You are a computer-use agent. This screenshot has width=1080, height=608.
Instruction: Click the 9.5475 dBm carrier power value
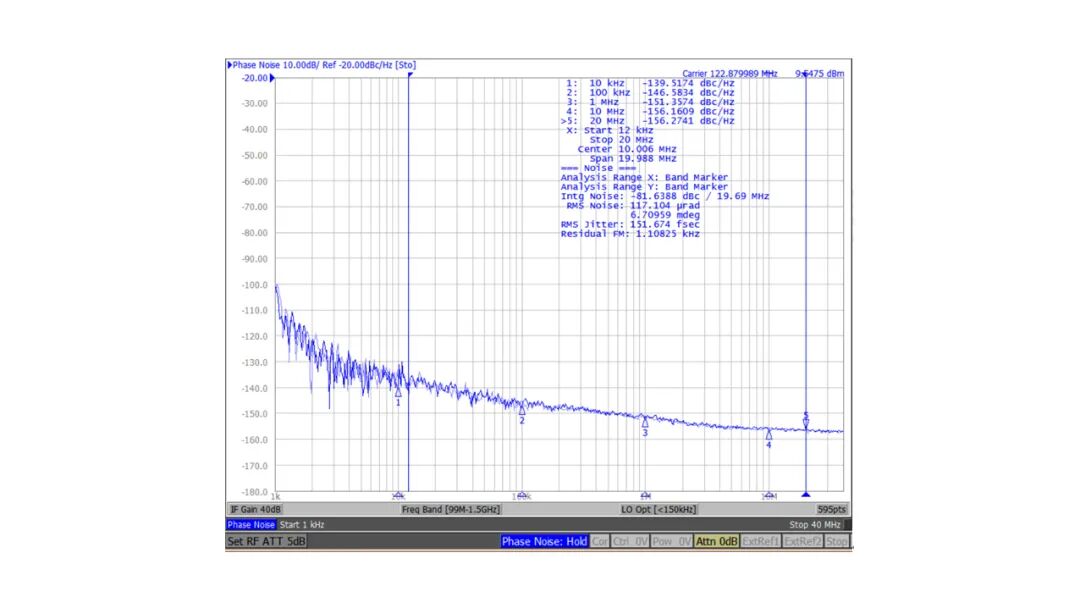click(x=820, y=74)
